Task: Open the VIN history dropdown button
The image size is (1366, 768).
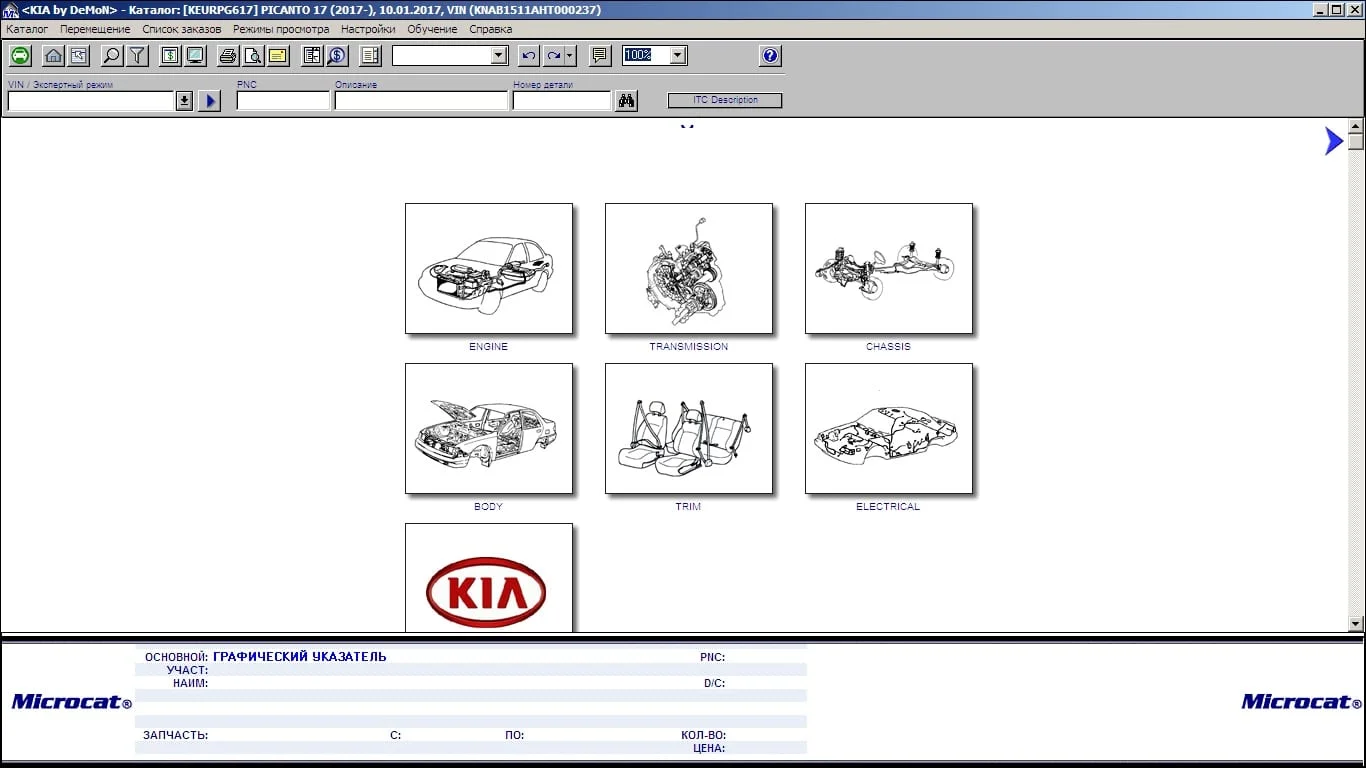Action: coord(184,101)
